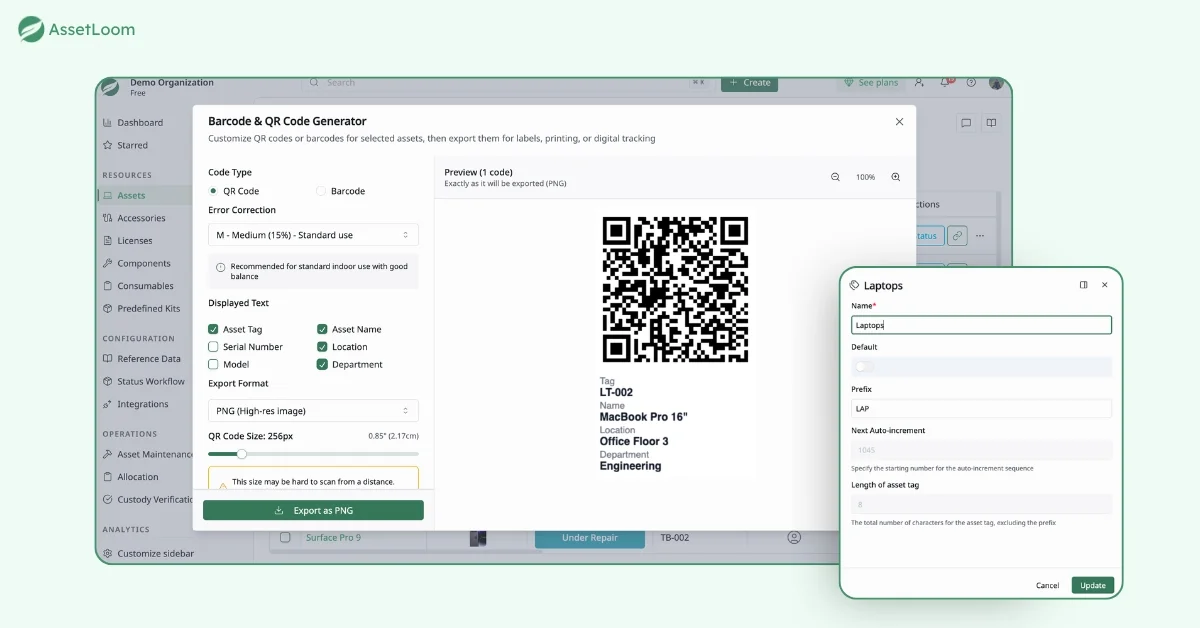The image size is (1200, 628).
Task: Click the Customize sidebar gear icon
Action: 108,553
